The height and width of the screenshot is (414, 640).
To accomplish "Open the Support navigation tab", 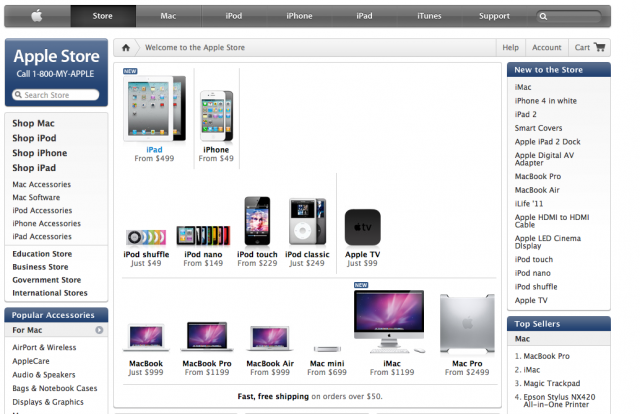I will [494, 16].
